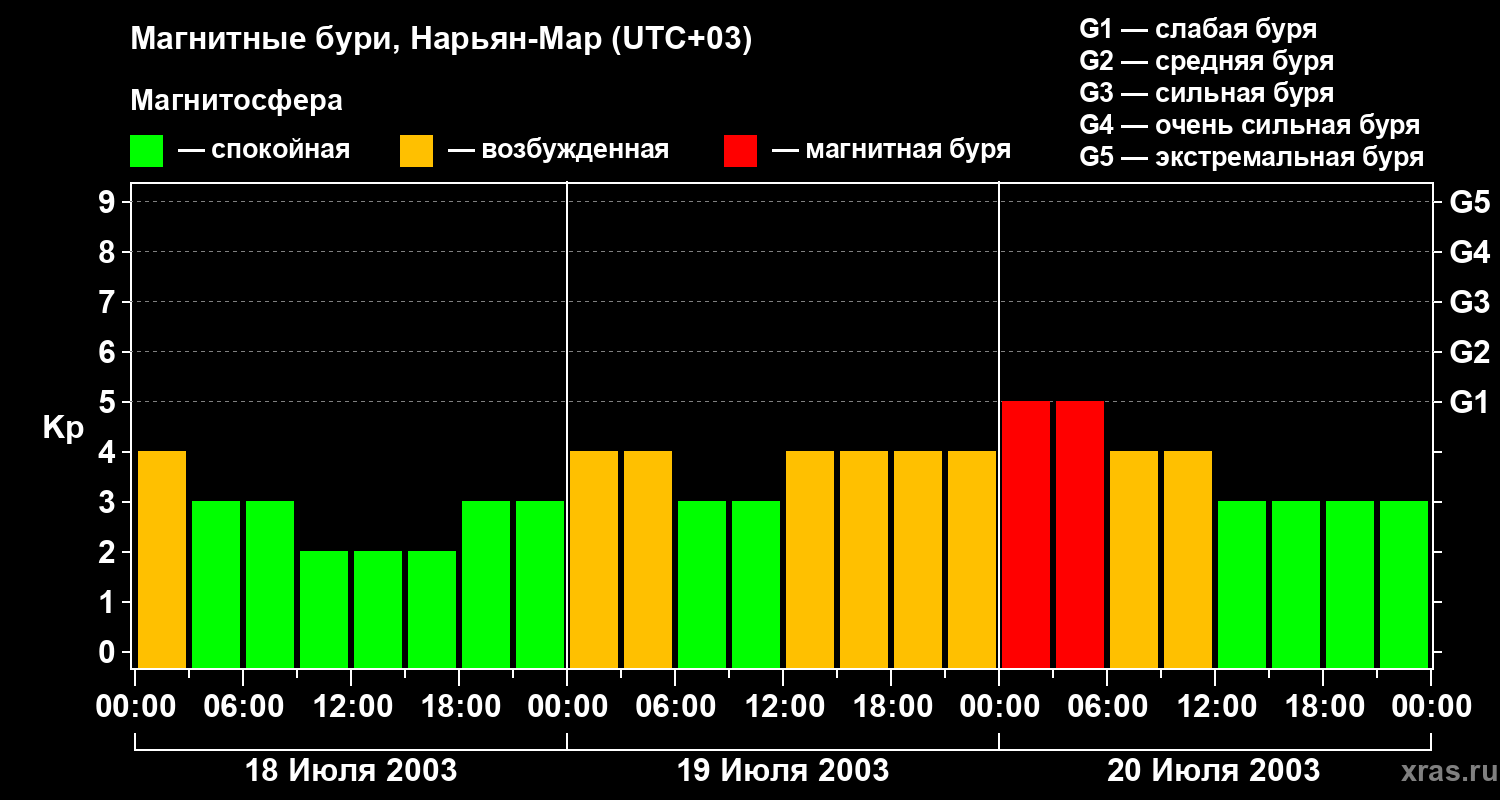Viewport: 1500px width, 800px height.
Task: Click the red legend swatch for магнитная буря
Action: pyautogui.click(x=740, y=151)
